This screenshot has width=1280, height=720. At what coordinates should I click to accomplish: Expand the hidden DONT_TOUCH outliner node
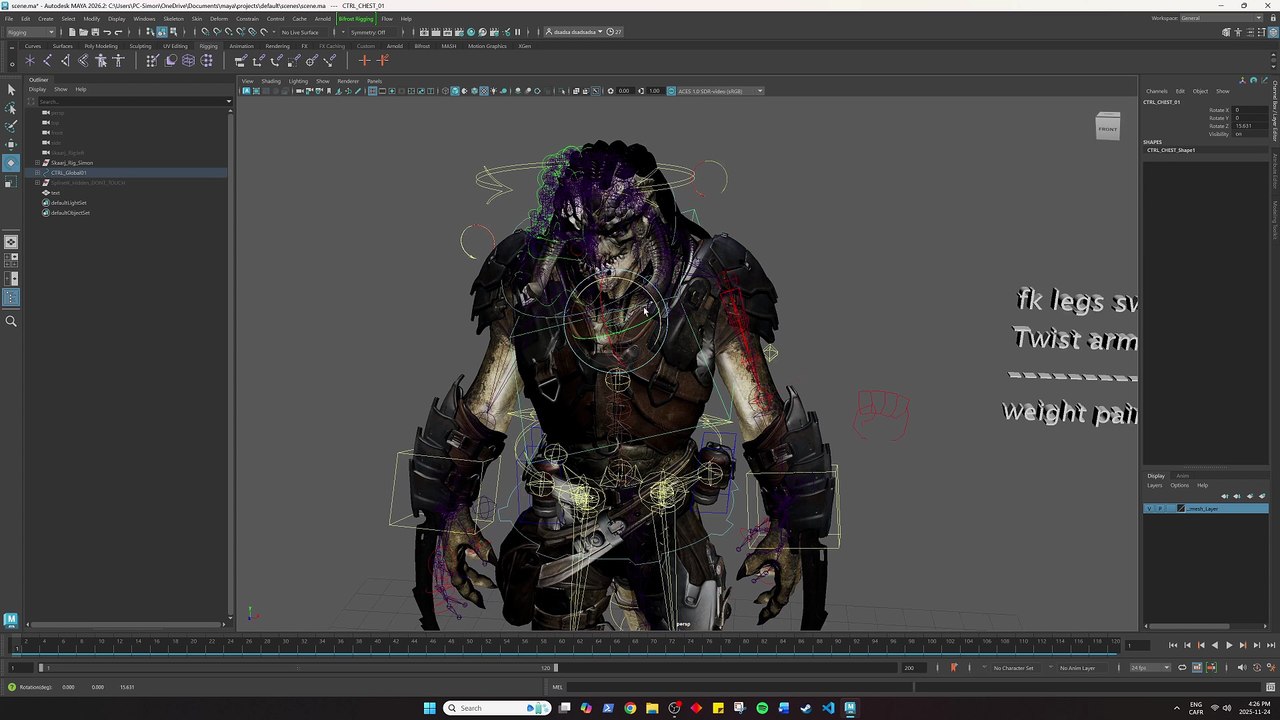(37, 183)
